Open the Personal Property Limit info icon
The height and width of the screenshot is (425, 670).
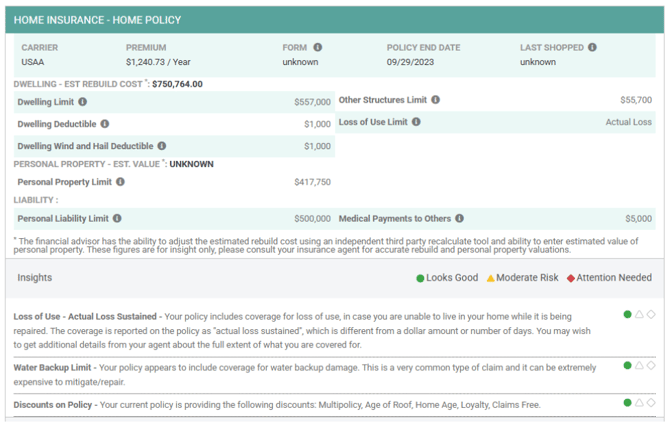[x=120, y=182]
